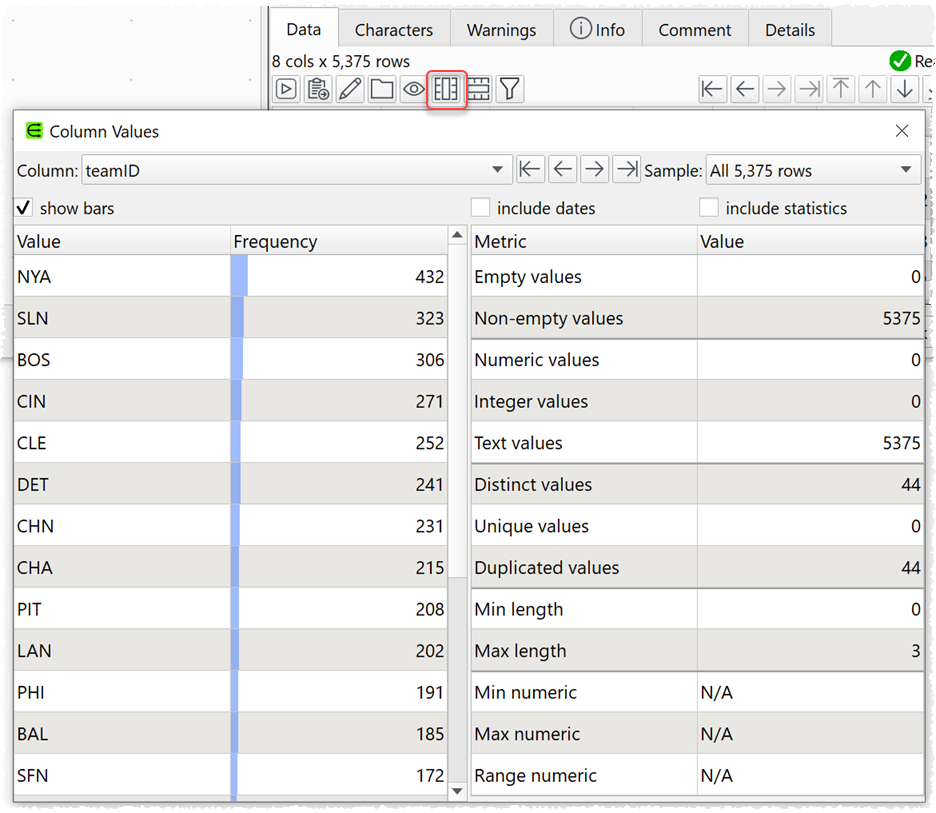Viewport: 936px width, 813px height.
Task: Click the funnel filter icon
Action: click(510, 90)
